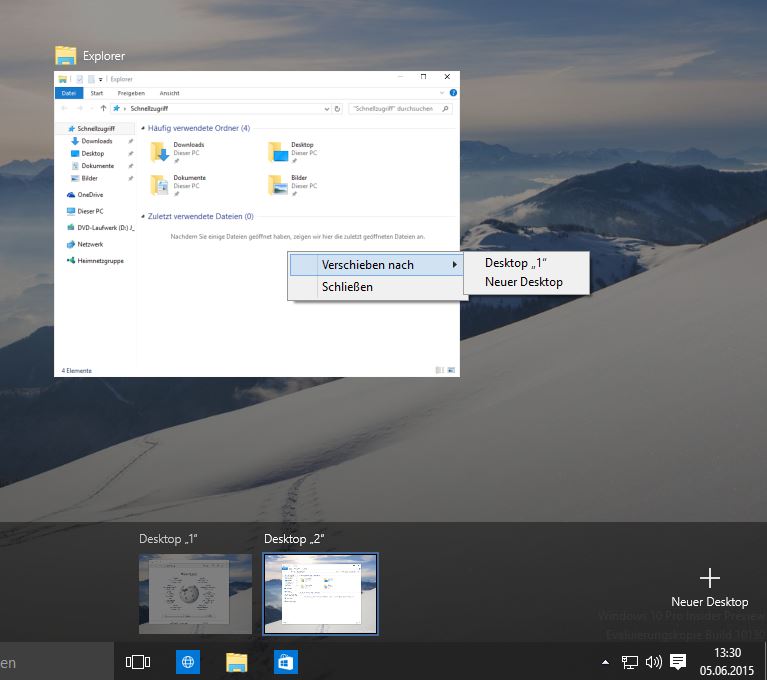Pick Neuer Desktop in submenu

[x=523, y=282]
